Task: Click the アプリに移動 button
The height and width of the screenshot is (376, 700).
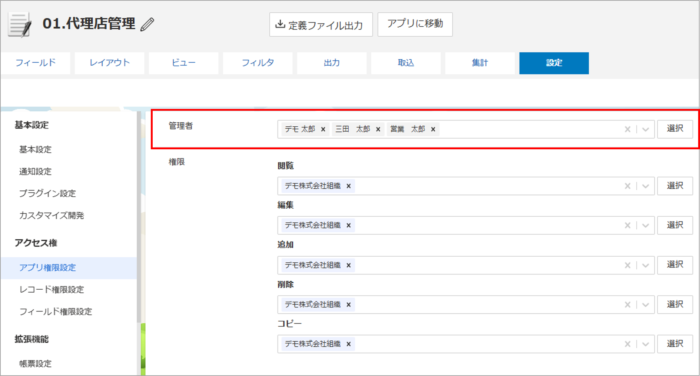Action: (415, 24)
